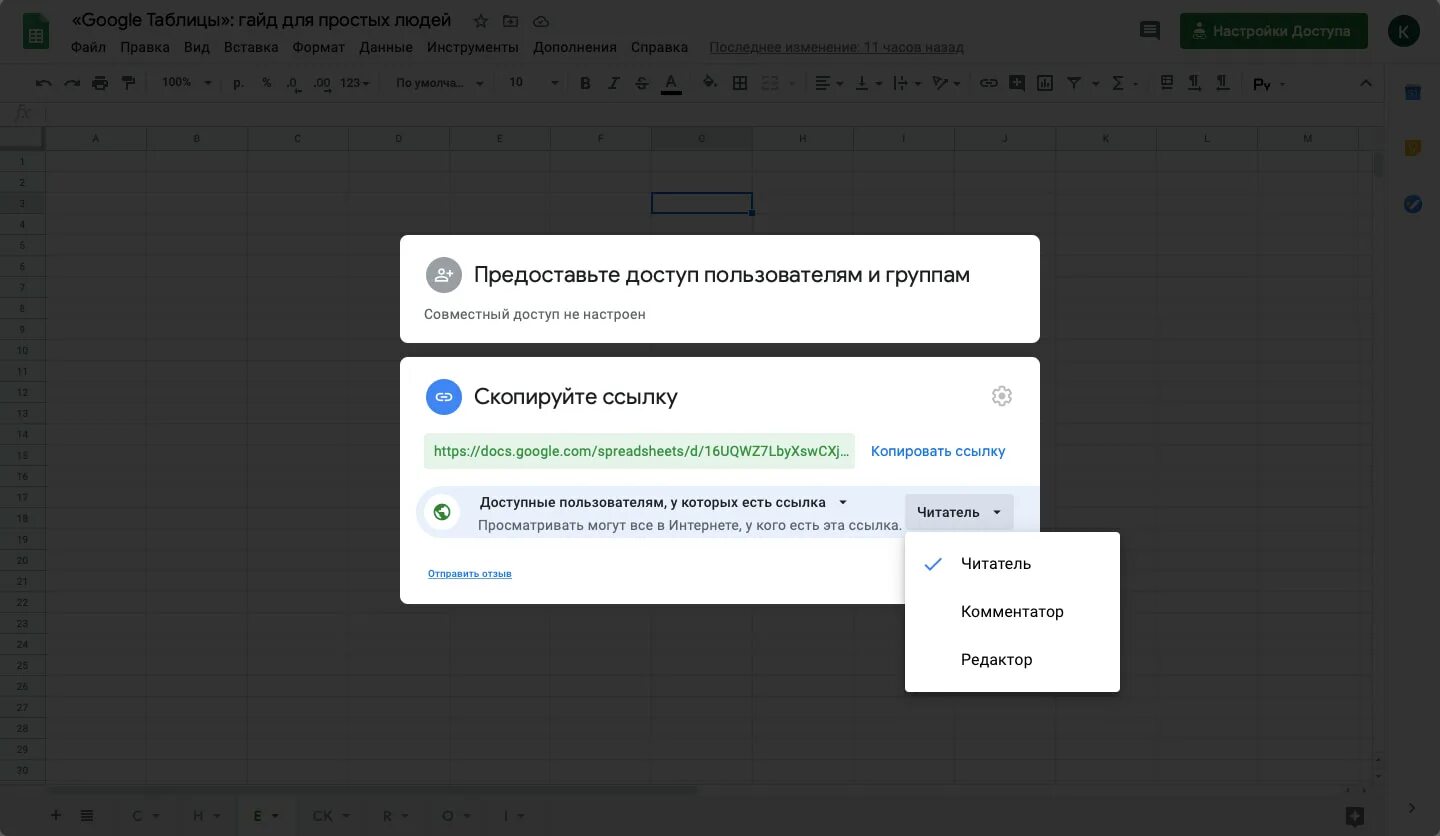This screenshot has height=836, width=1440.
Task: Open the Explore button at the bottom right
Action: (x=1354, y=815)
